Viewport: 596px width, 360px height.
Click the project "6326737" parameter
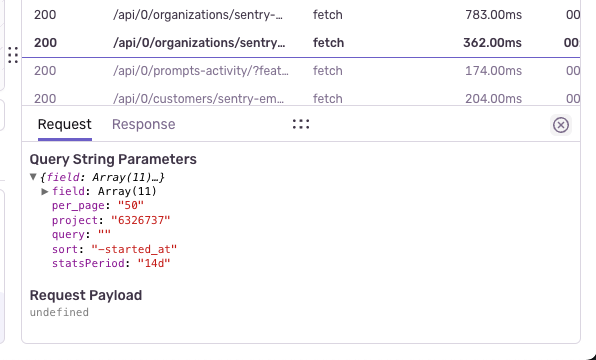tap(111, 220)
